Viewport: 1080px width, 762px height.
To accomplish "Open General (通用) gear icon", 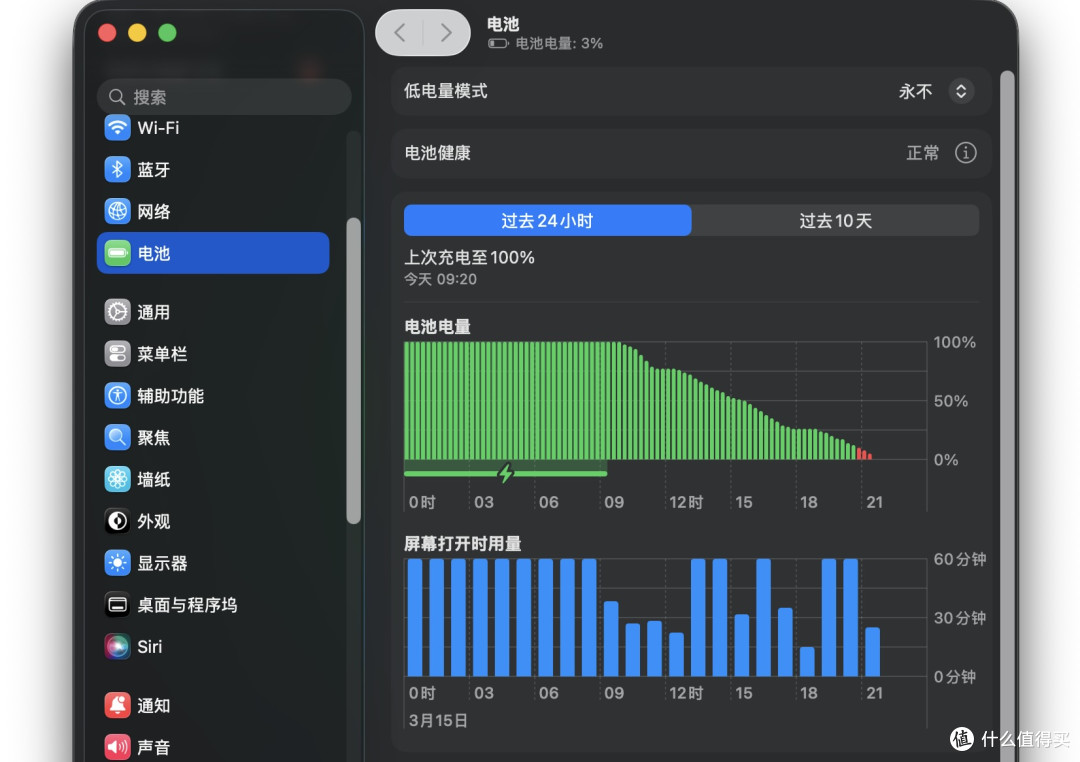I will [118, 312].
